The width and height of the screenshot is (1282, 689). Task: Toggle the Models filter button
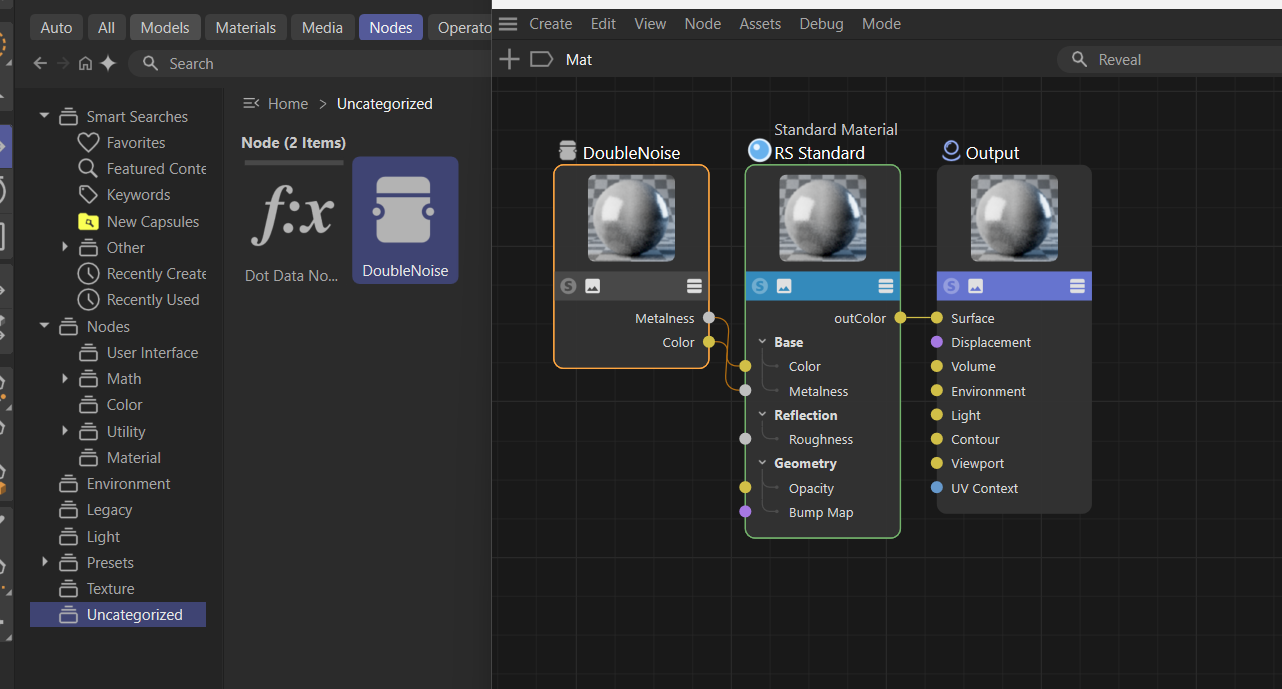tap(165, 27)
